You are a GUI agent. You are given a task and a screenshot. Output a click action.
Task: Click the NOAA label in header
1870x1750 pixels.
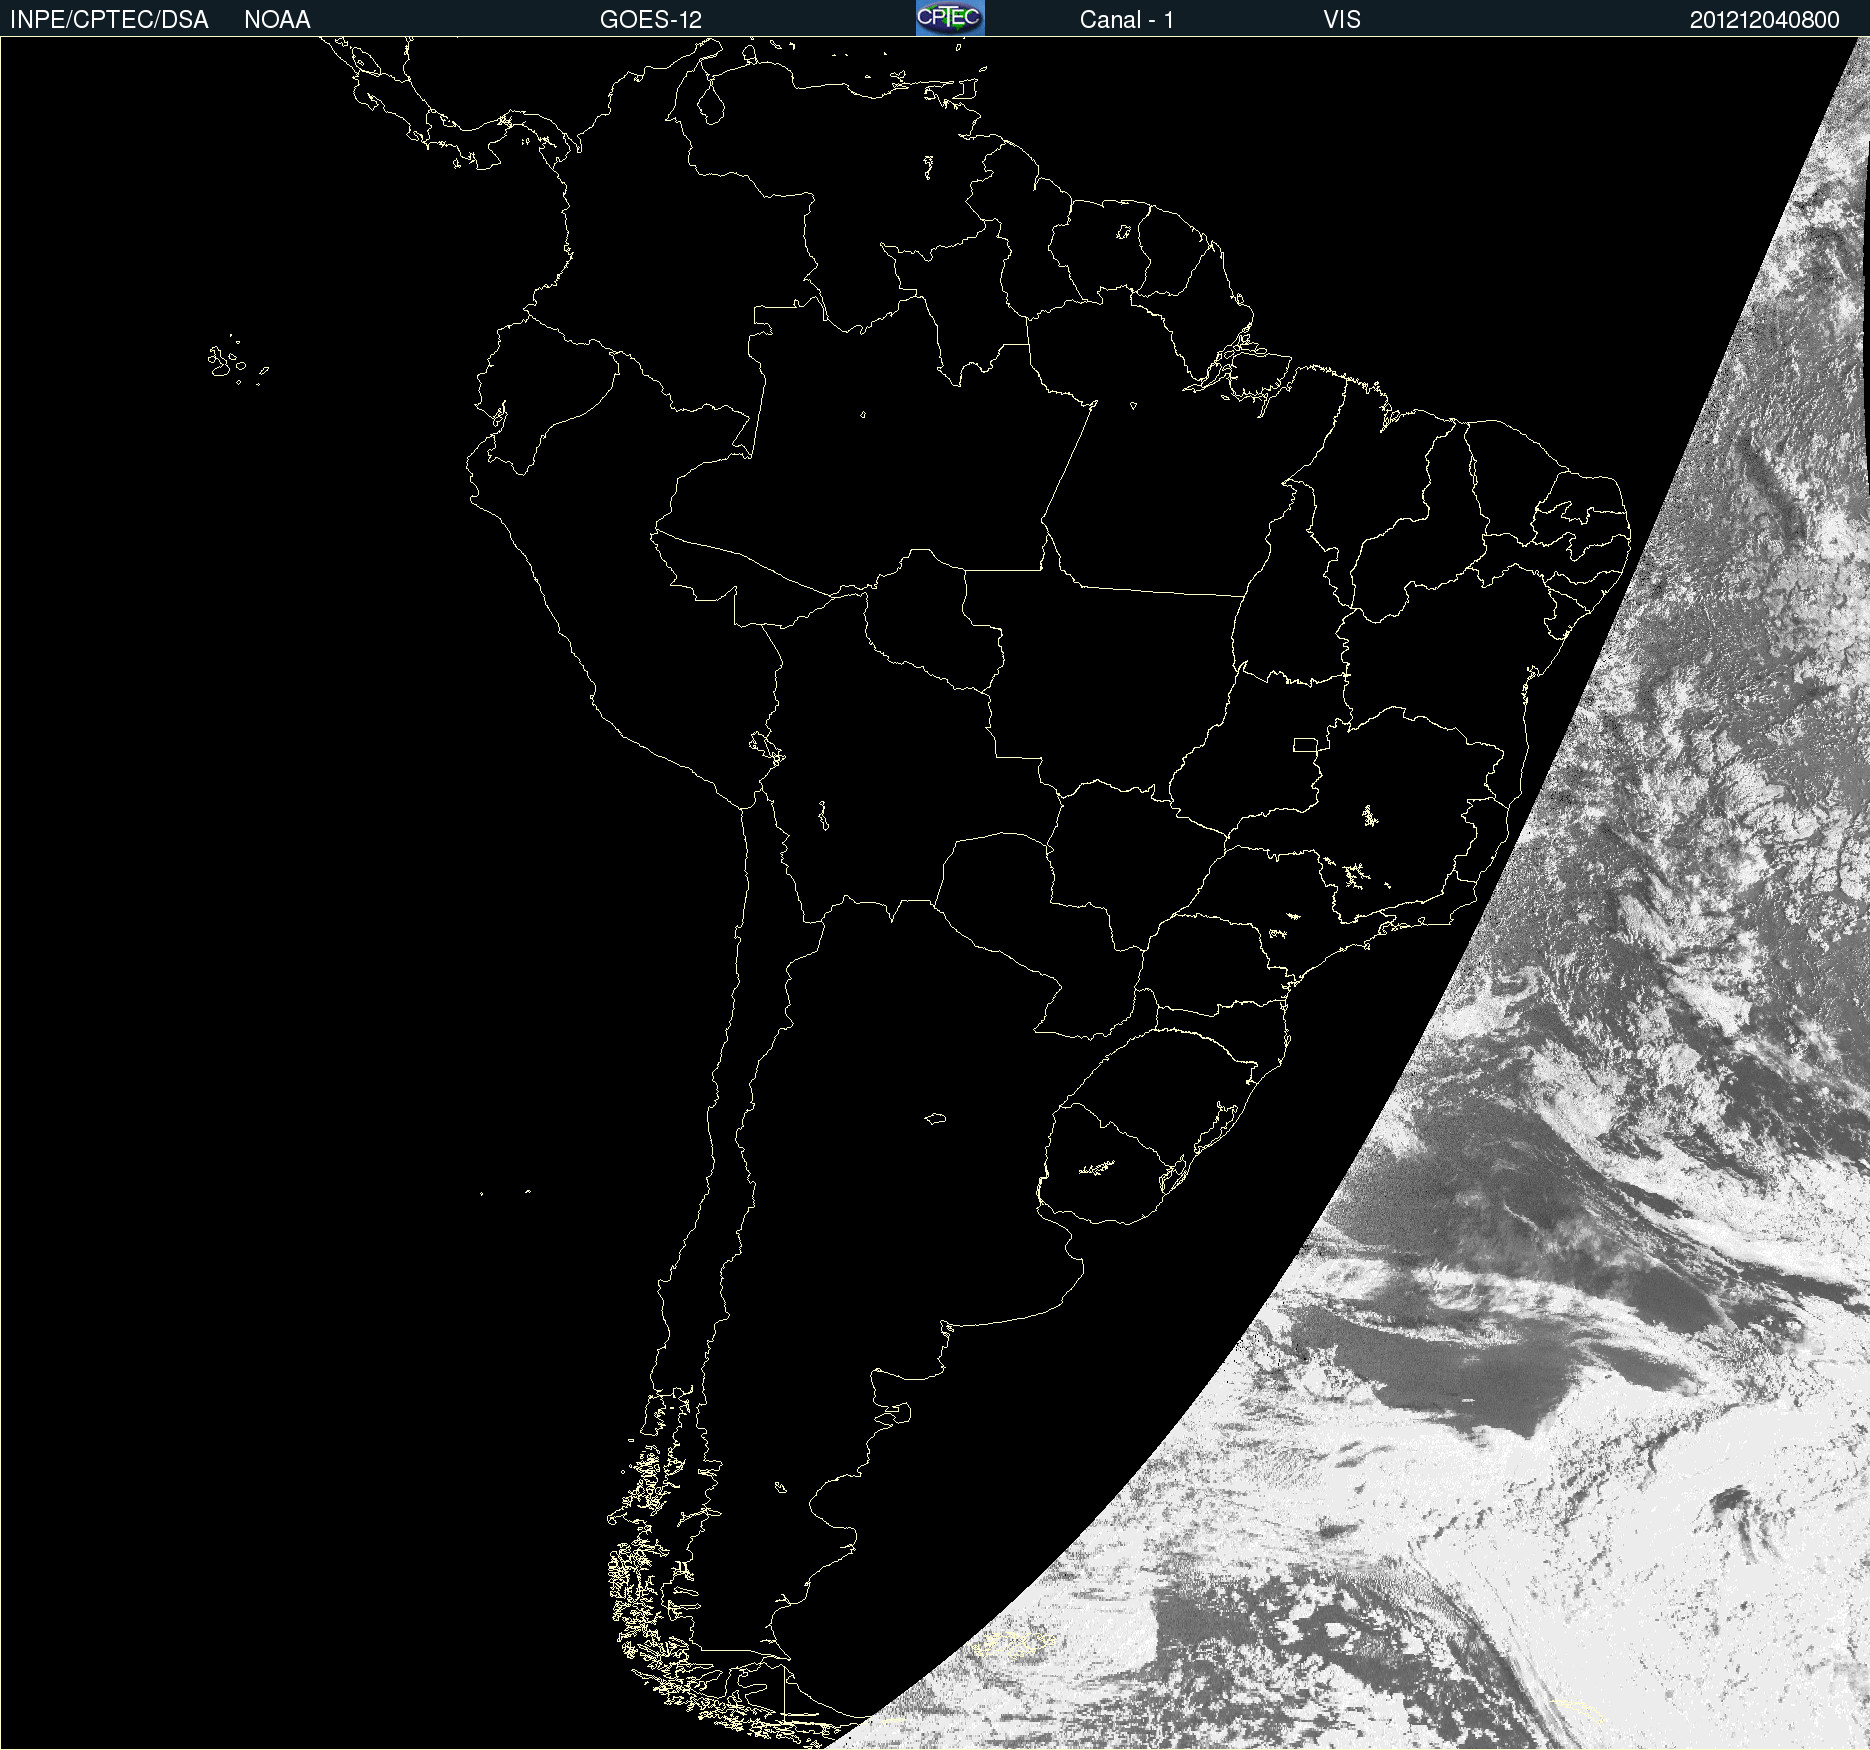277,20
